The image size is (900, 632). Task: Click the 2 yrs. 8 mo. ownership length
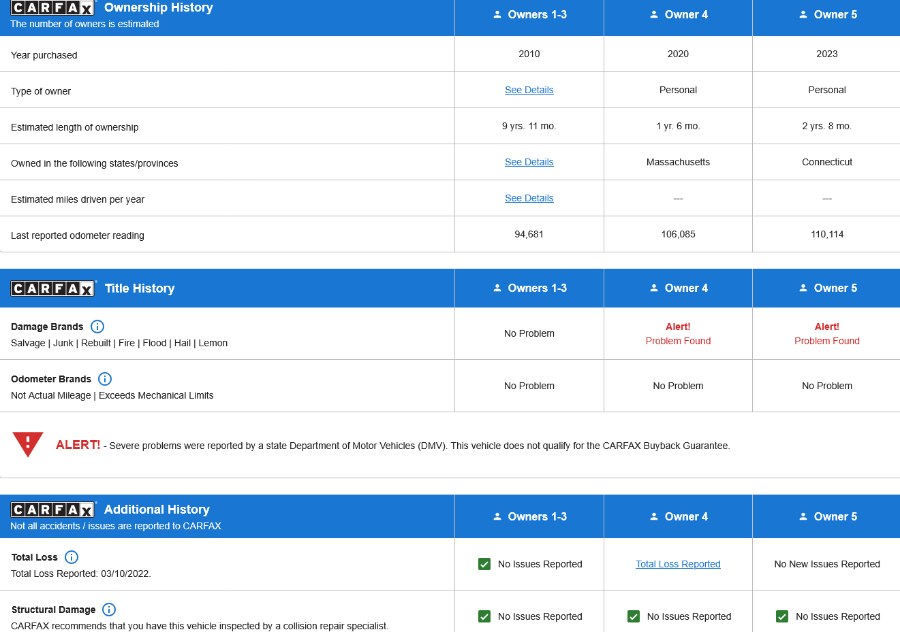(x=827, y=126)
